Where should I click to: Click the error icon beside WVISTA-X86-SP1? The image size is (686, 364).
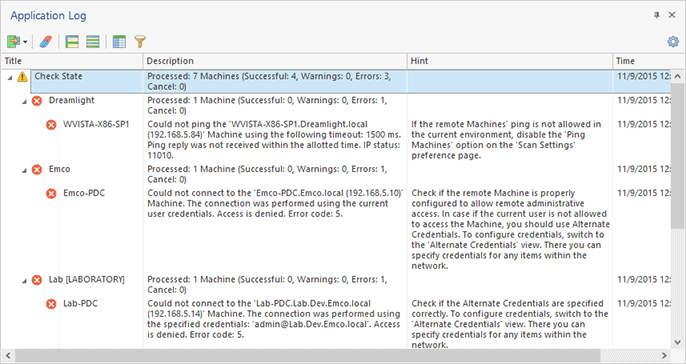point(51,125)
